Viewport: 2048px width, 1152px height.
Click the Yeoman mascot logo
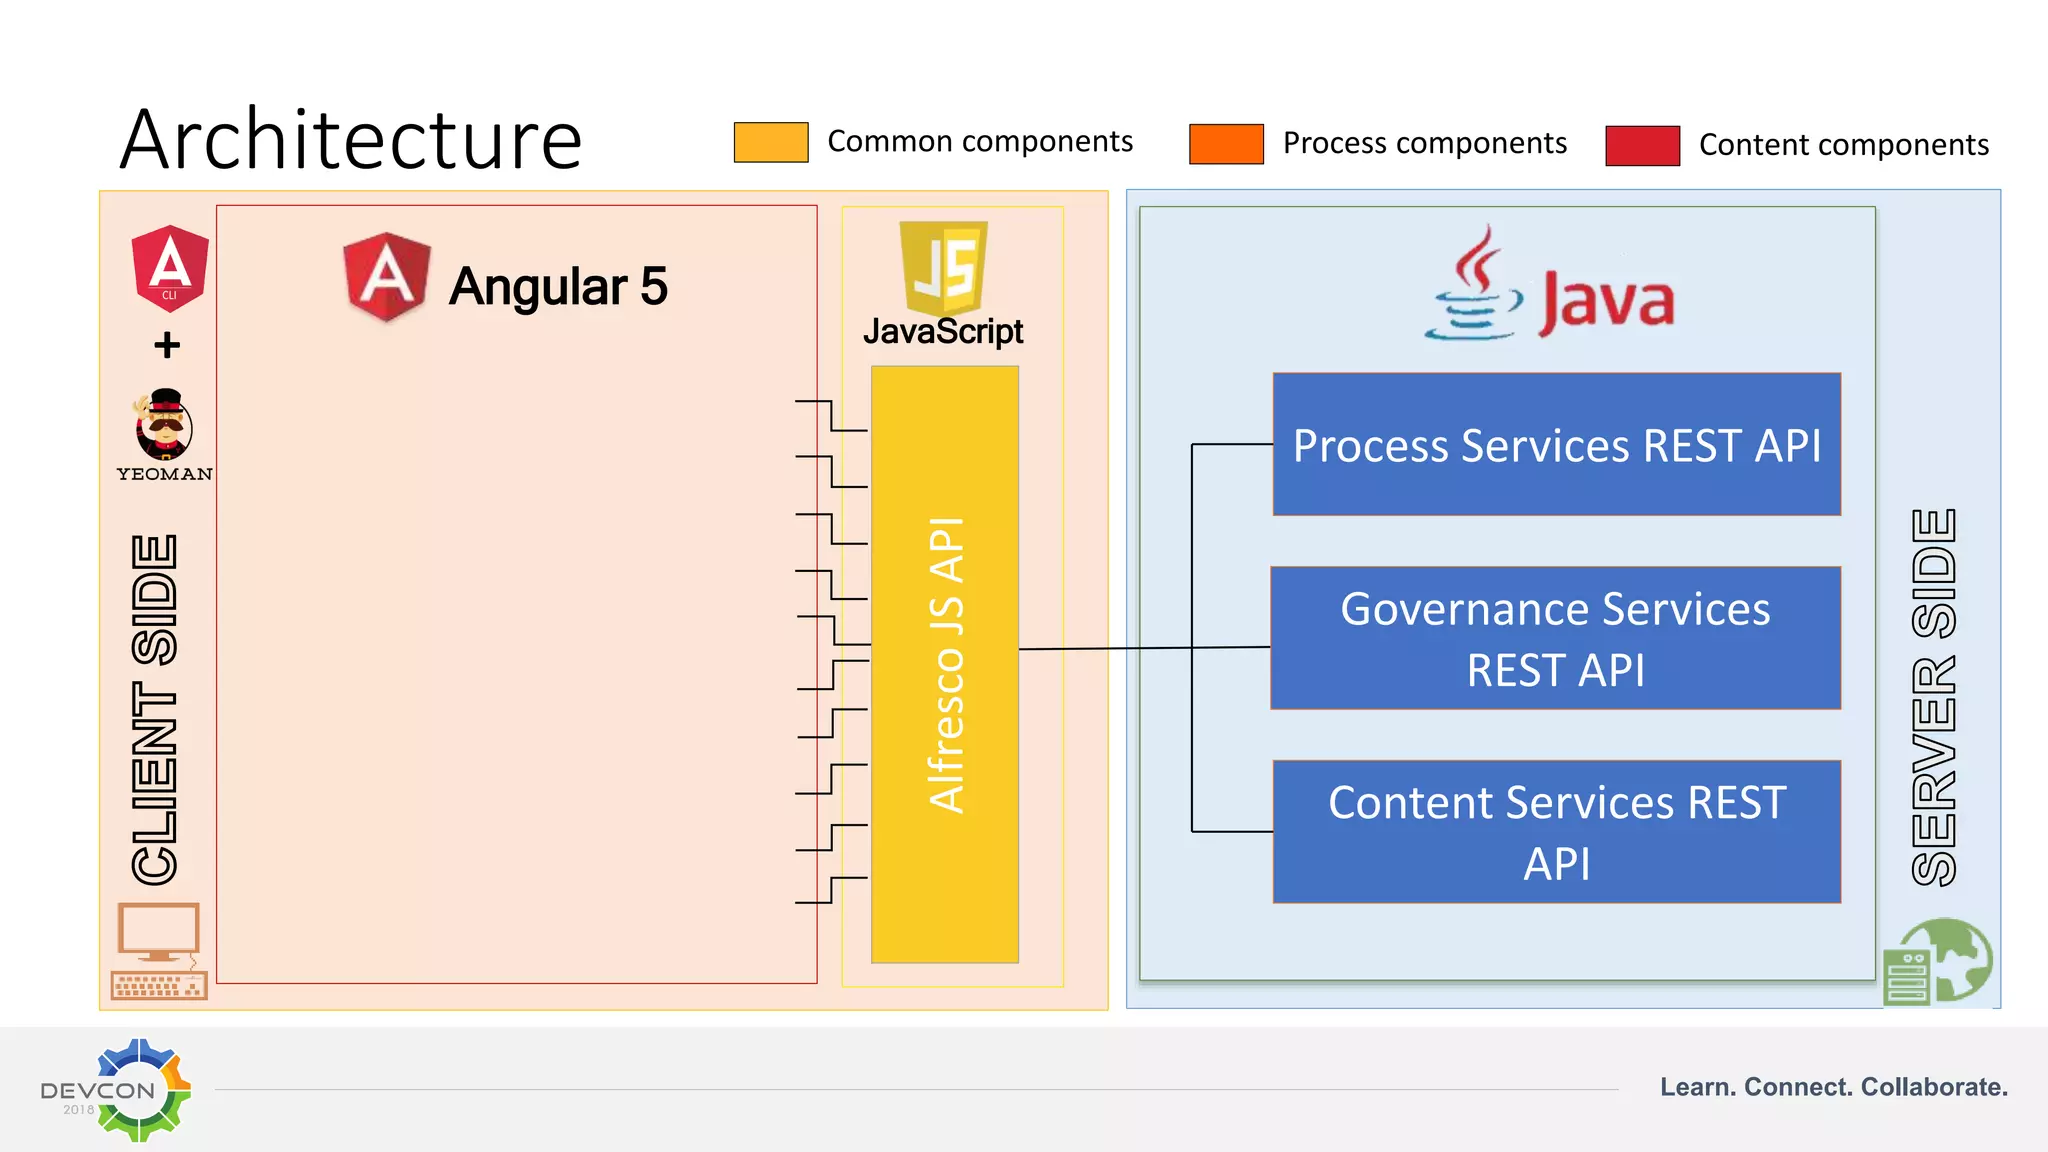(164, 425)
